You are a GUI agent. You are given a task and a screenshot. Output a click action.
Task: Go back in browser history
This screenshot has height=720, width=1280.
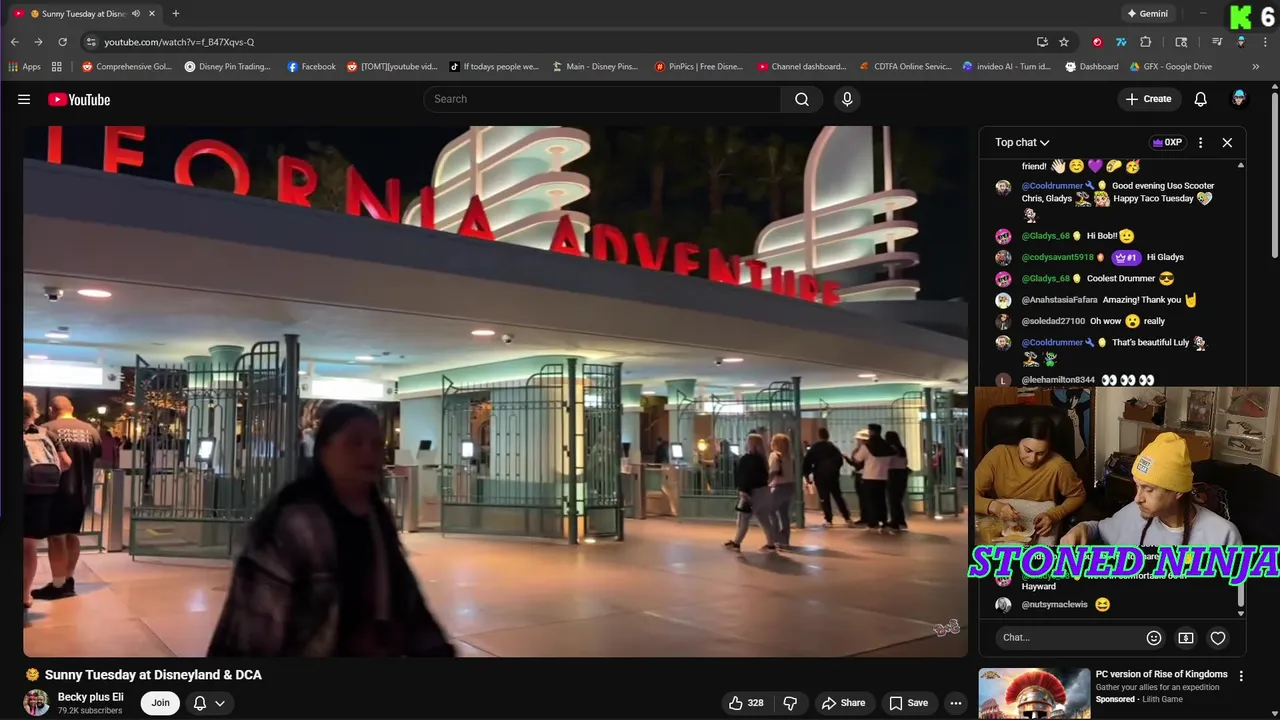pyautogui.click(x=15, y=42)
